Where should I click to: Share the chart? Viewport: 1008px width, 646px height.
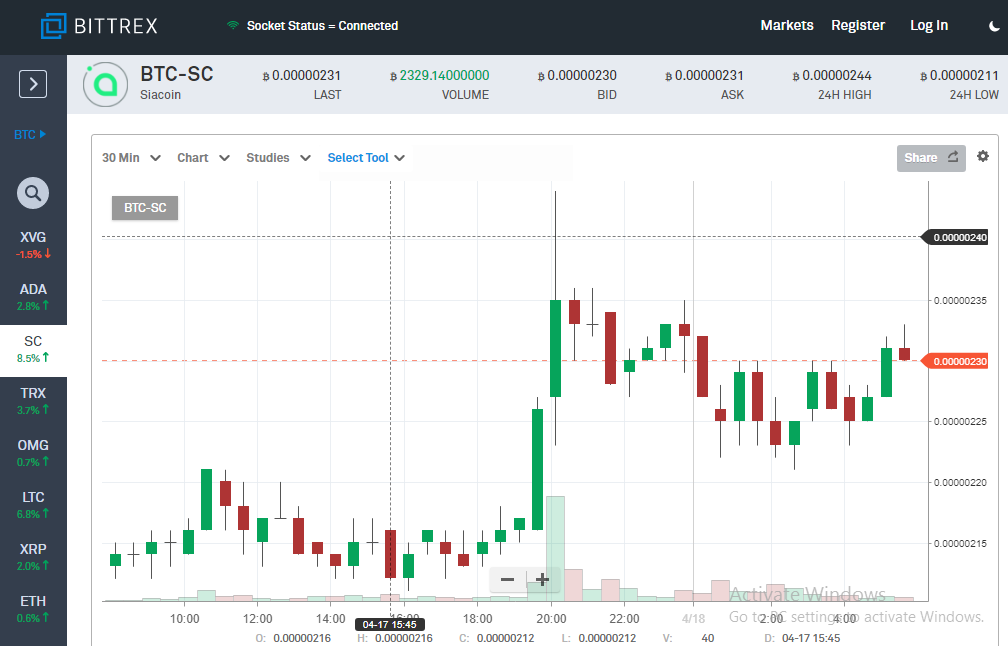[931, 158]
